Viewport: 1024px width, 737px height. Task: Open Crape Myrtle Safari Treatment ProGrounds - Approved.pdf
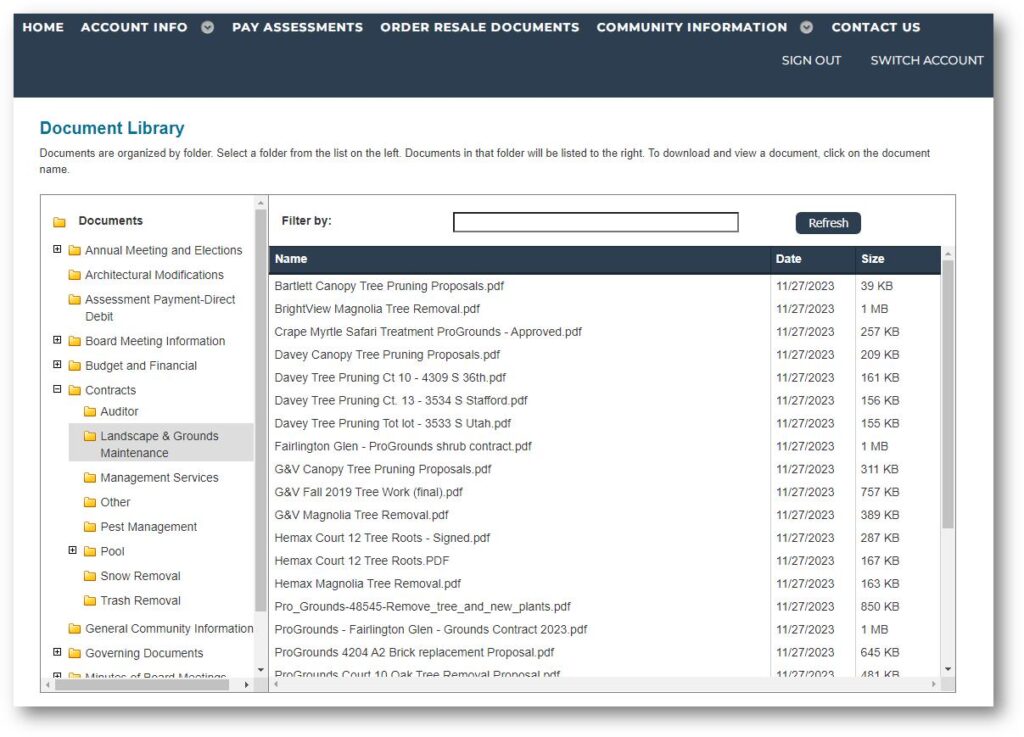(x=428, y=332)
